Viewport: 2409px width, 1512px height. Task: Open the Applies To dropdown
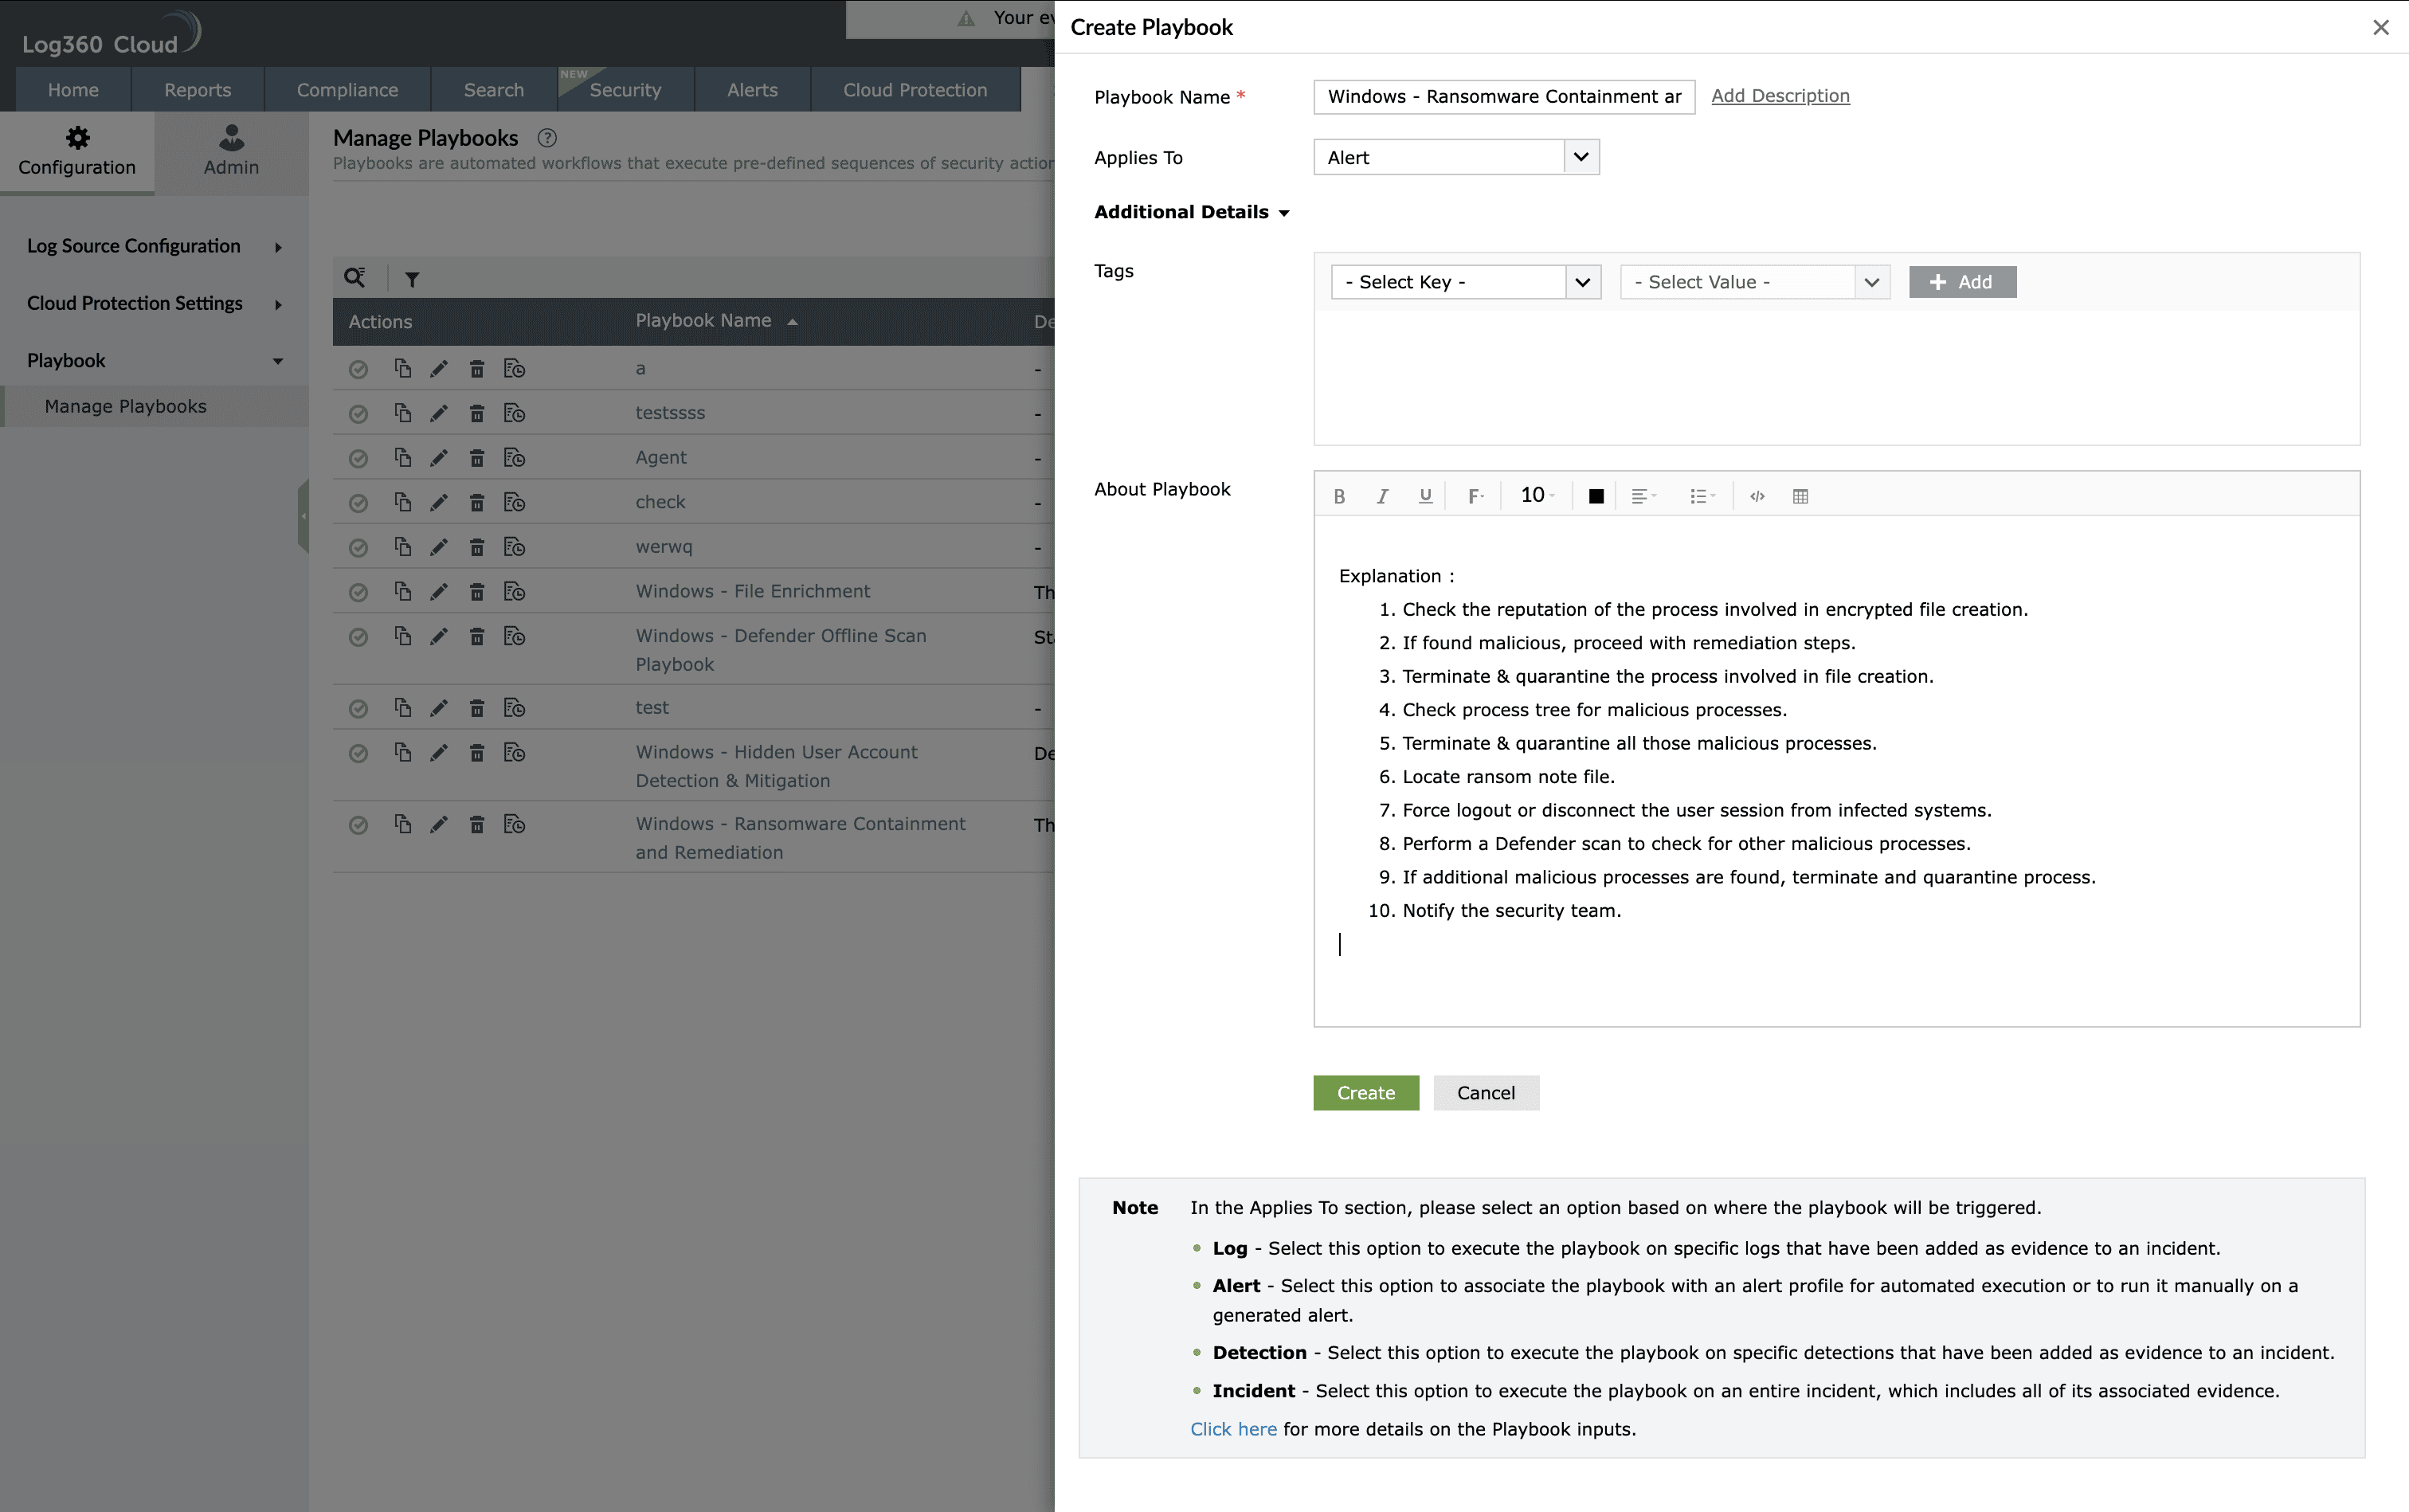[1456, 157]
